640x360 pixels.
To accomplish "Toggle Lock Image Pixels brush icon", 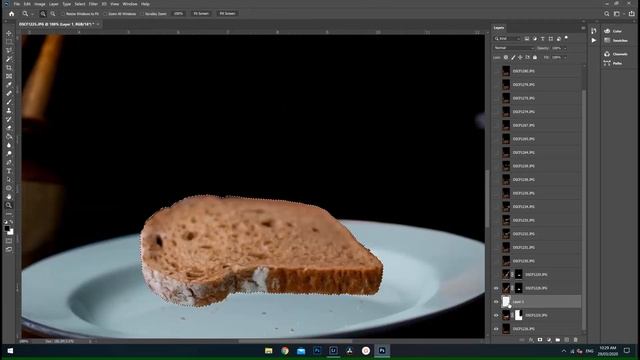I will click(x=513, y=58).
